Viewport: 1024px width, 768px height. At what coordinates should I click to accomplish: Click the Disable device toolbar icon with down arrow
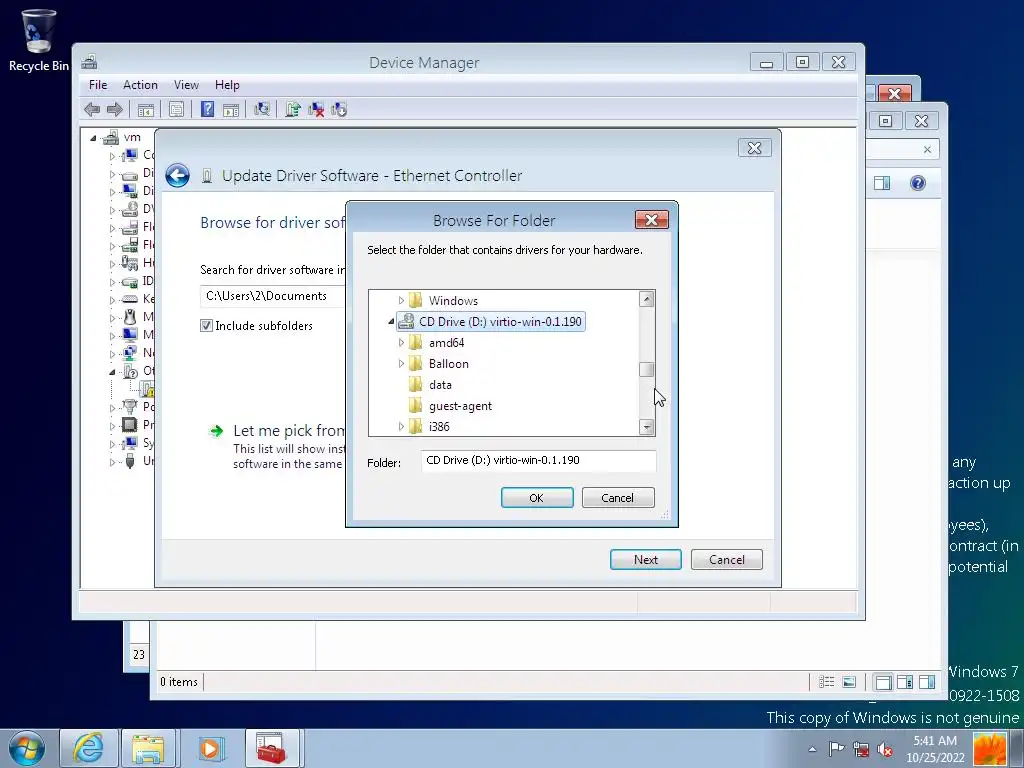[339, 110]
